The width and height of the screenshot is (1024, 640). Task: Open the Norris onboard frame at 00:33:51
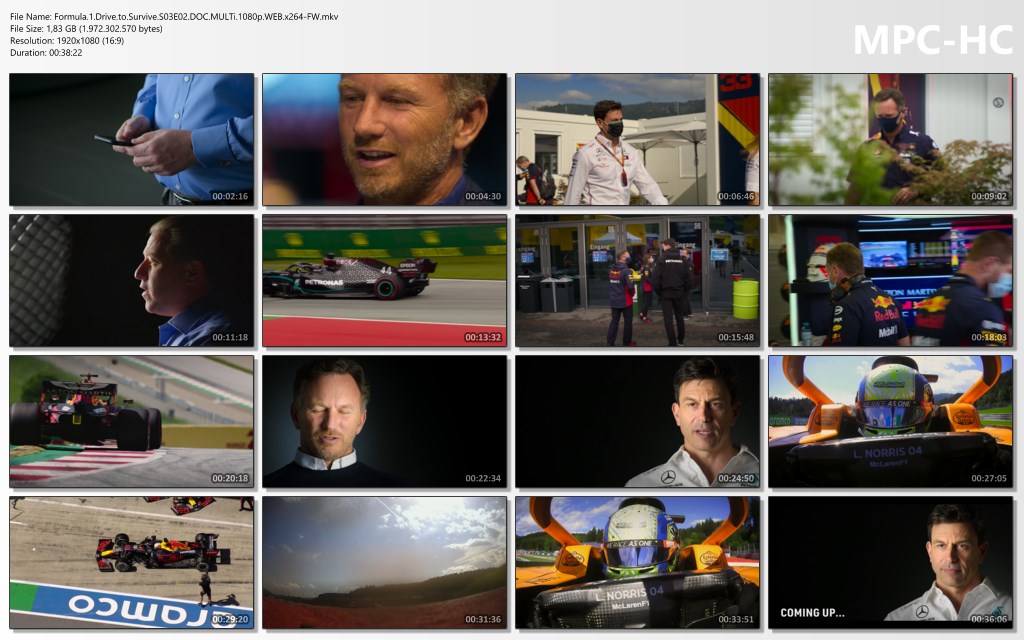(x=637, y=562)
